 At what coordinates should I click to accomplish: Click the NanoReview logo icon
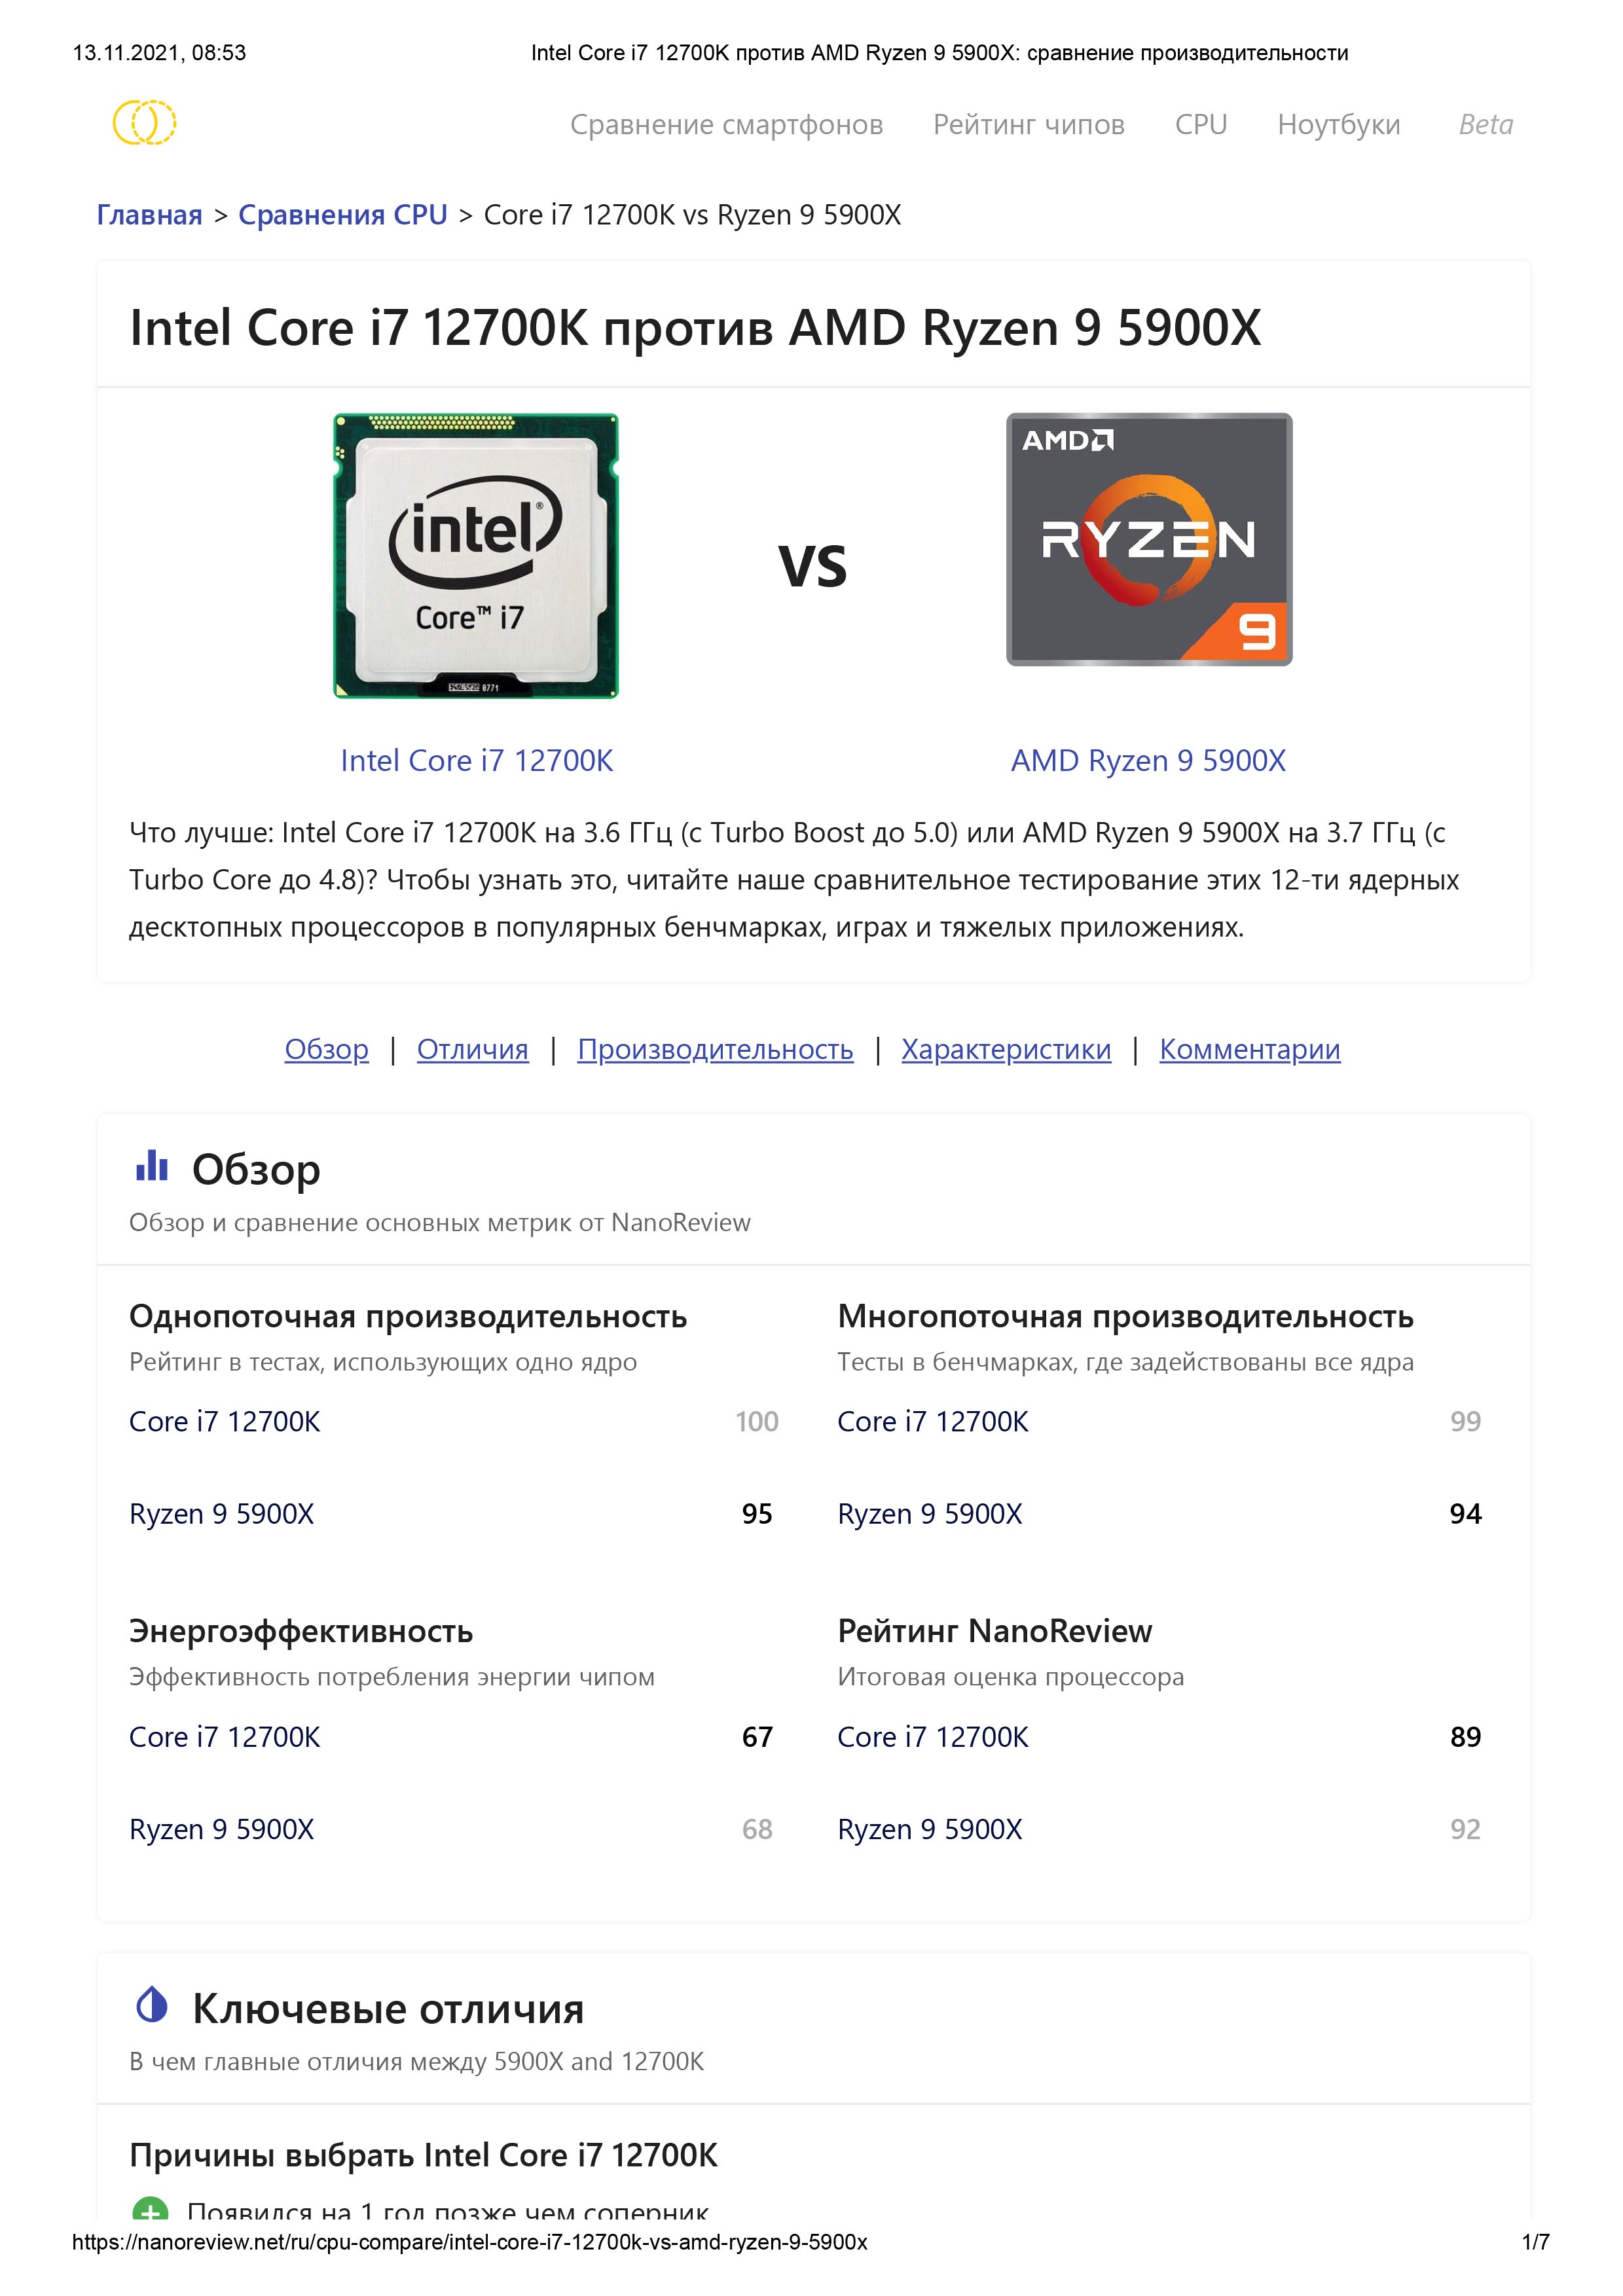tap(144, 123)
